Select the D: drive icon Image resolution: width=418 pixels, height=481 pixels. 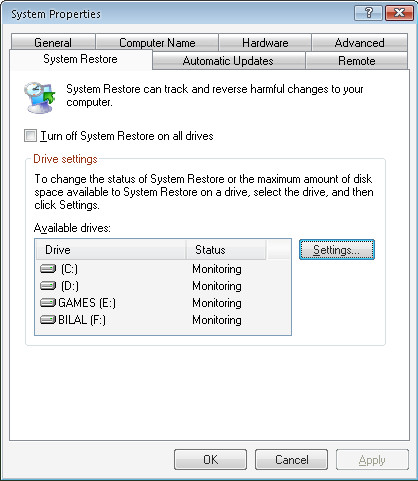[x=48, y=286]
